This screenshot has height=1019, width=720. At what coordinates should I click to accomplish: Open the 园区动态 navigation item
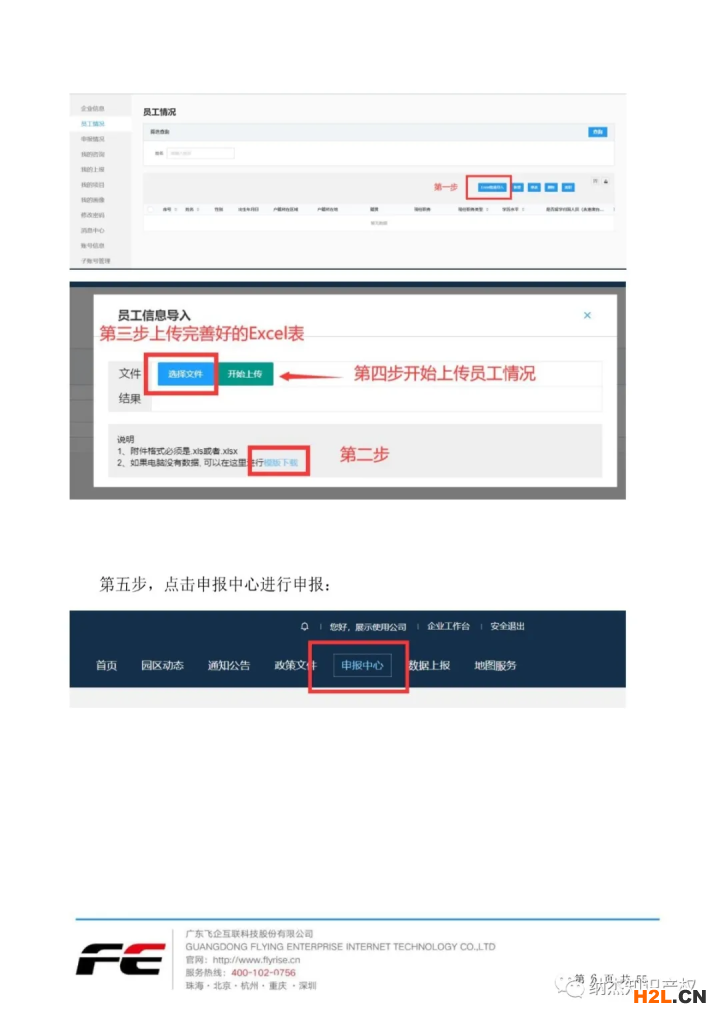(x=162, y=665)
